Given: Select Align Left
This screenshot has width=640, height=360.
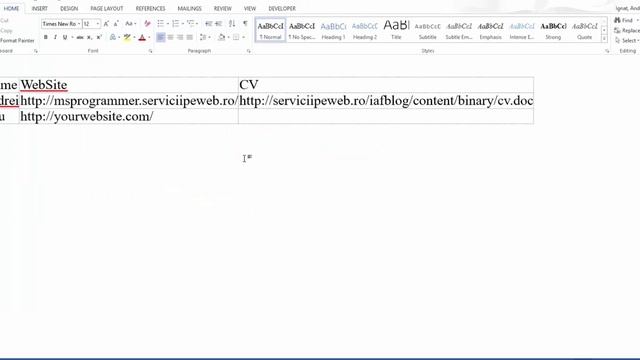Looking at the screenshot, I should click(161, 38).
